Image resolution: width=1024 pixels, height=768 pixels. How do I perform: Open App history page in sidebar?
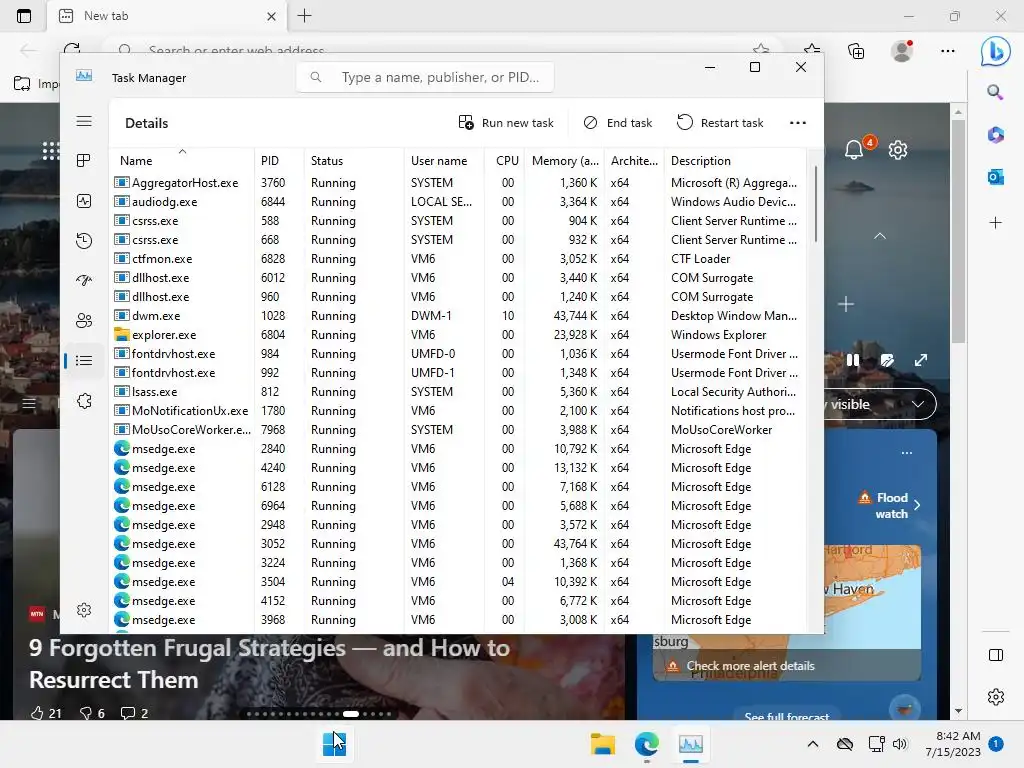[84, 241]
